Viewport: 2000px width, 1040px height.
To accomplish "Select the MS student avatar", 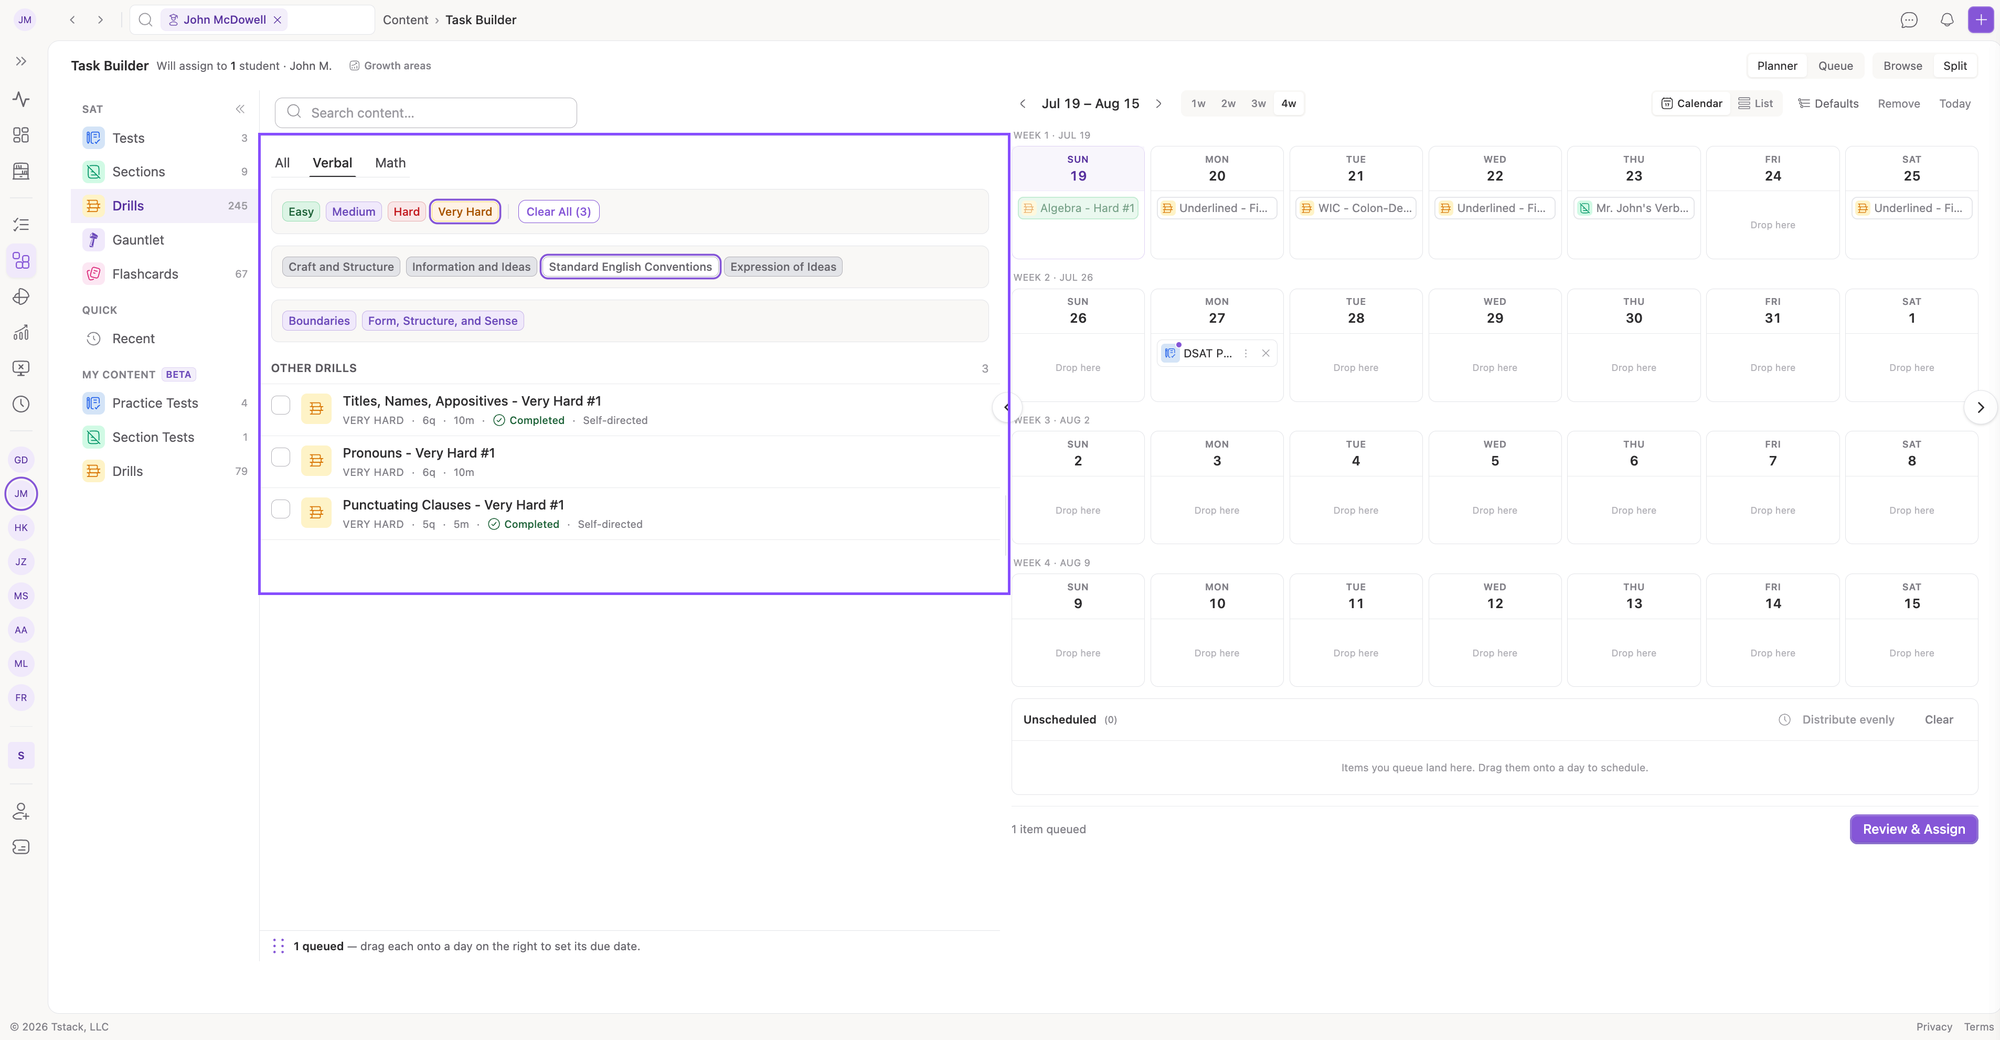I will [21, 596].
